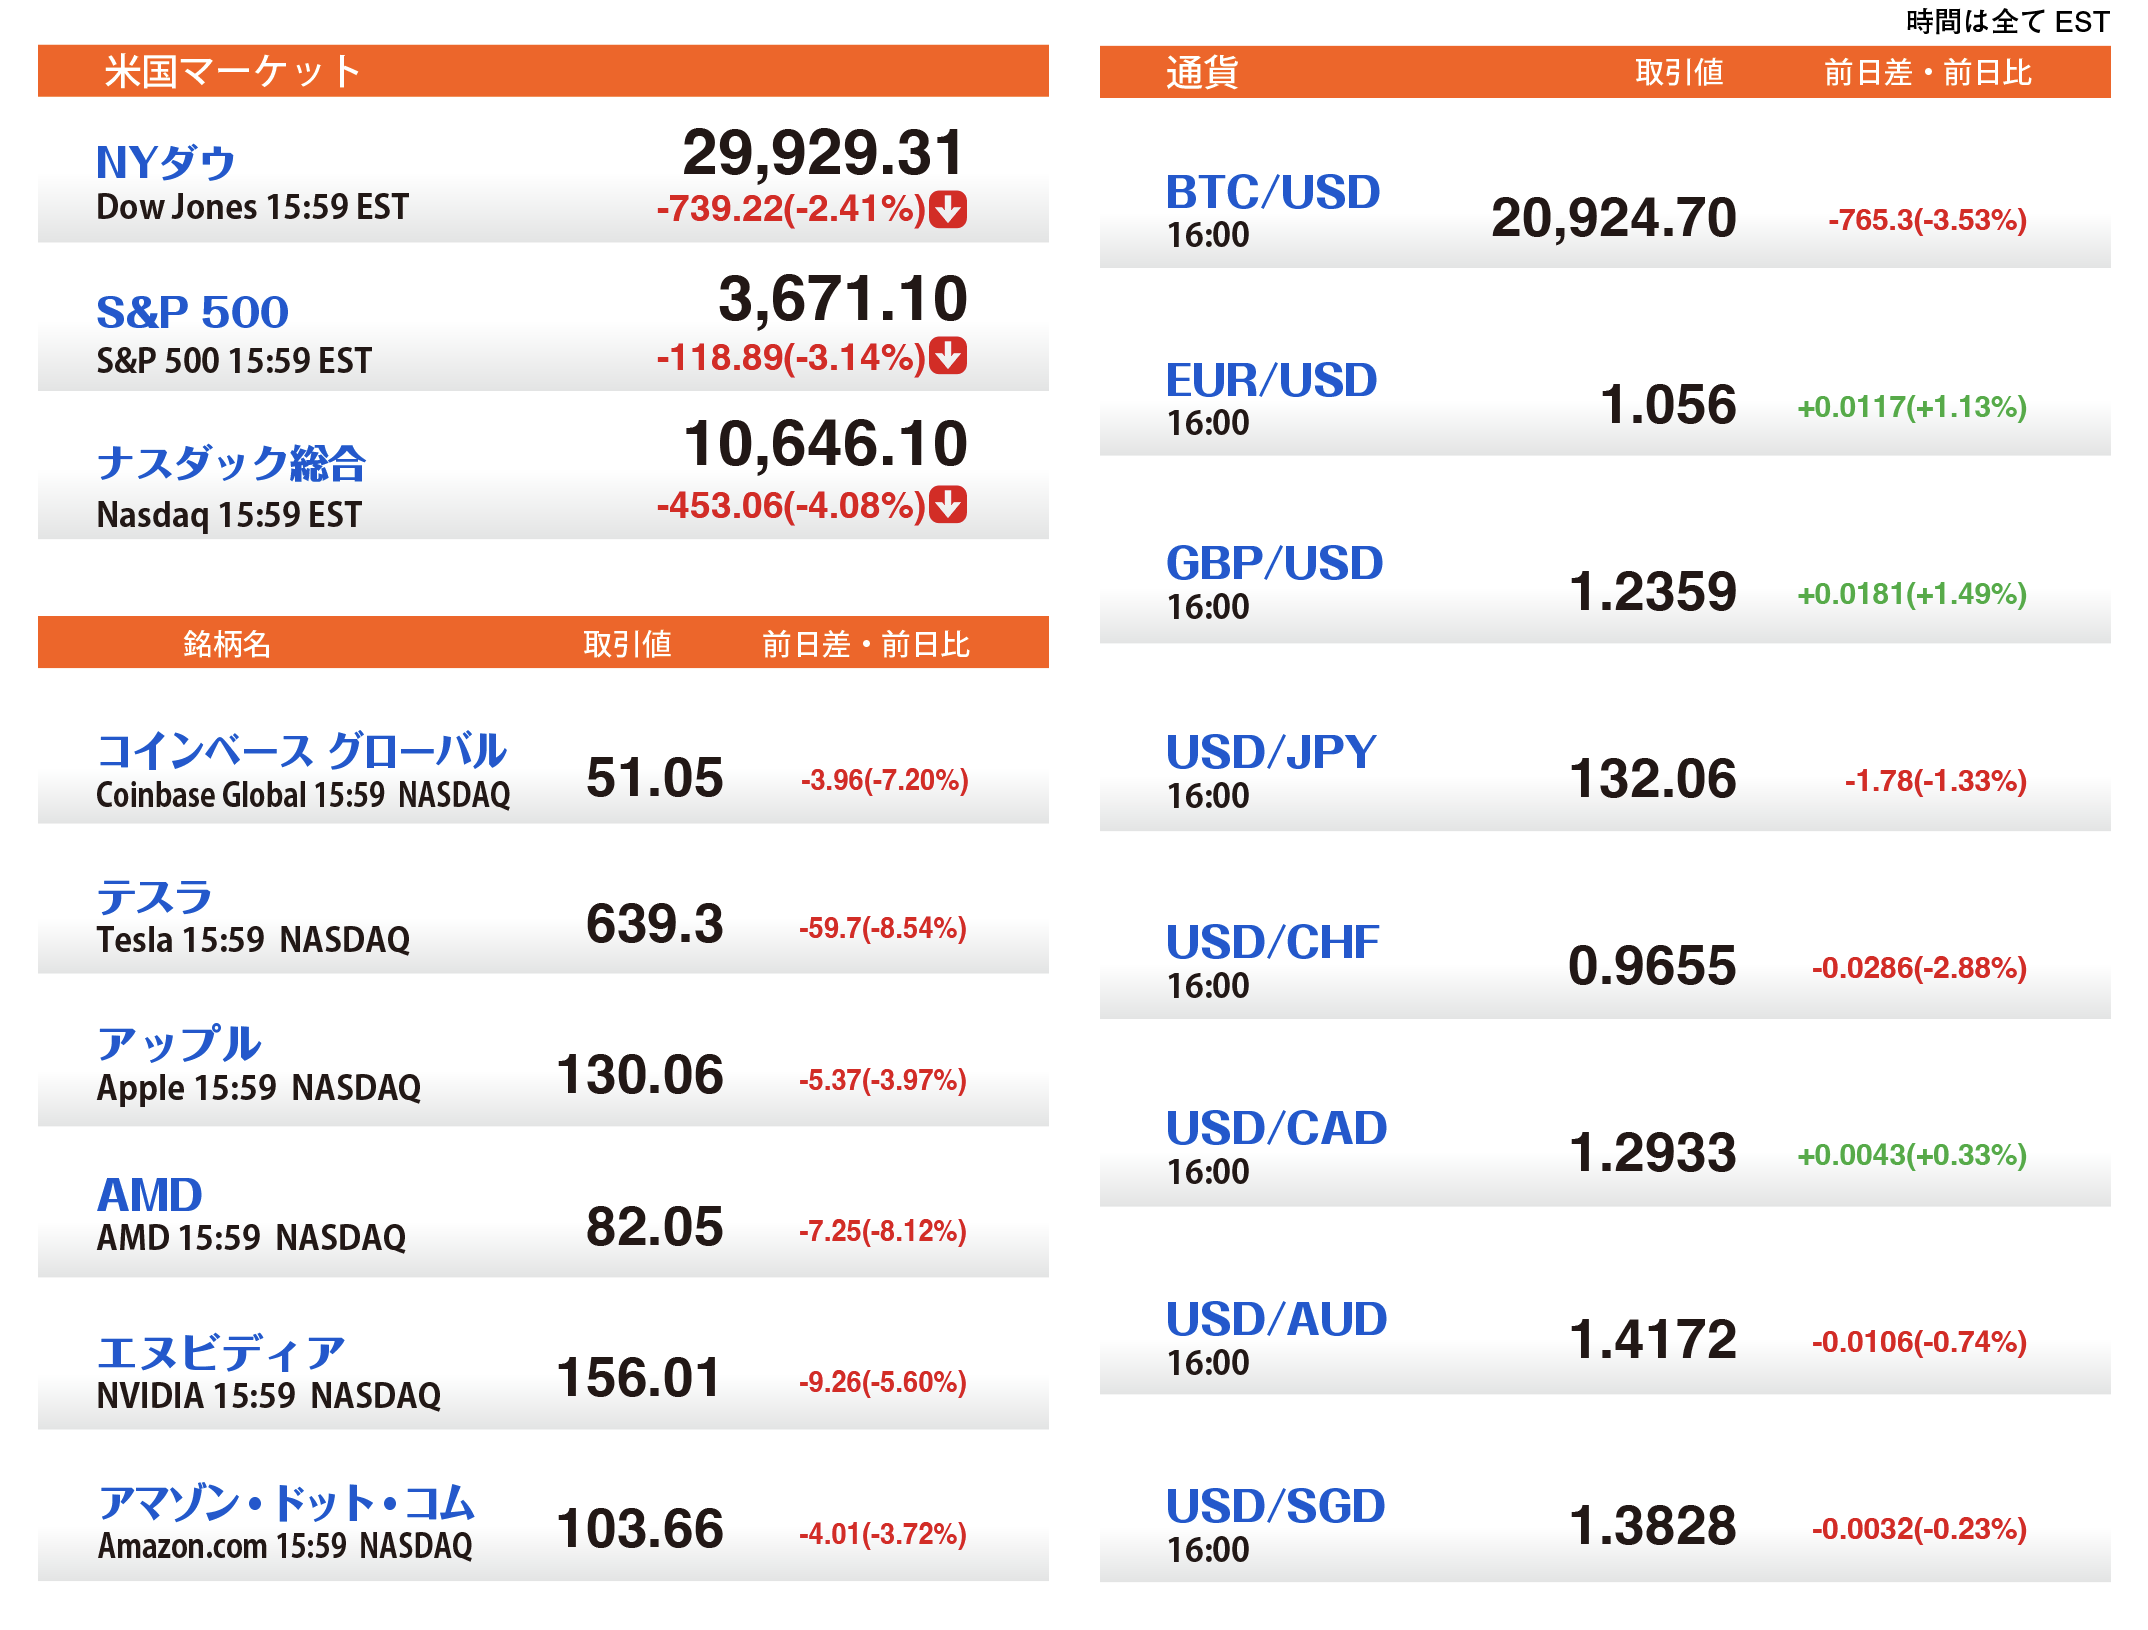Click the 銘柄名 column header

[227, 644]
